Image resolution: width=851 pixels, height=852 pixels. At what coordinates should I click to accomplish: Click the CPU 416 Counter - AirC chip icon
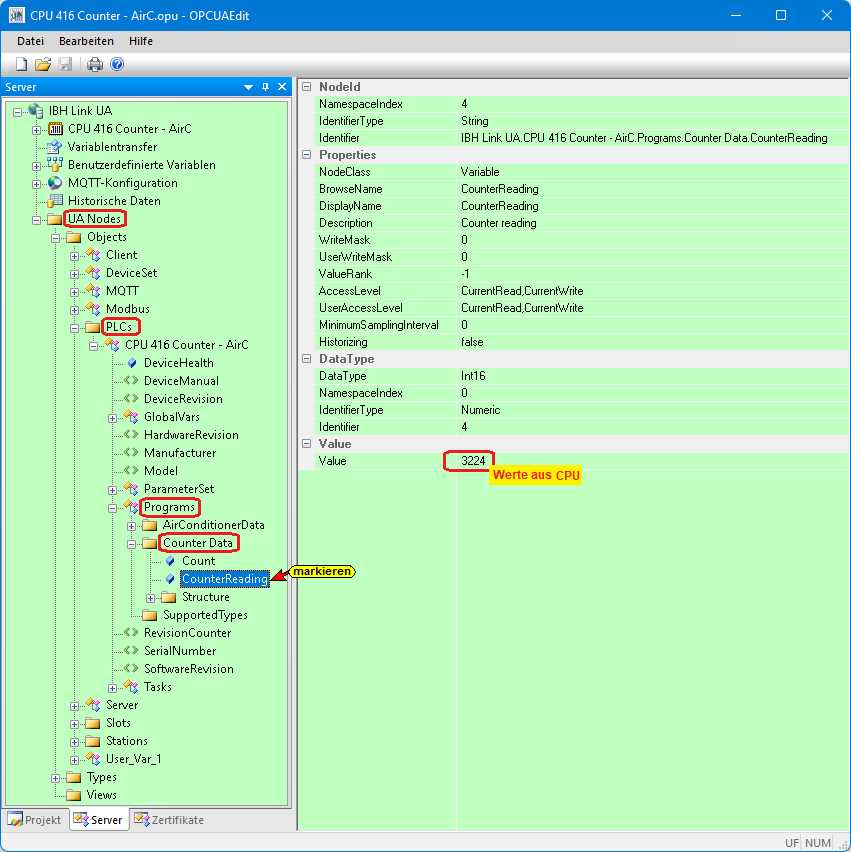pyautogui.click(x=55, y=129)
